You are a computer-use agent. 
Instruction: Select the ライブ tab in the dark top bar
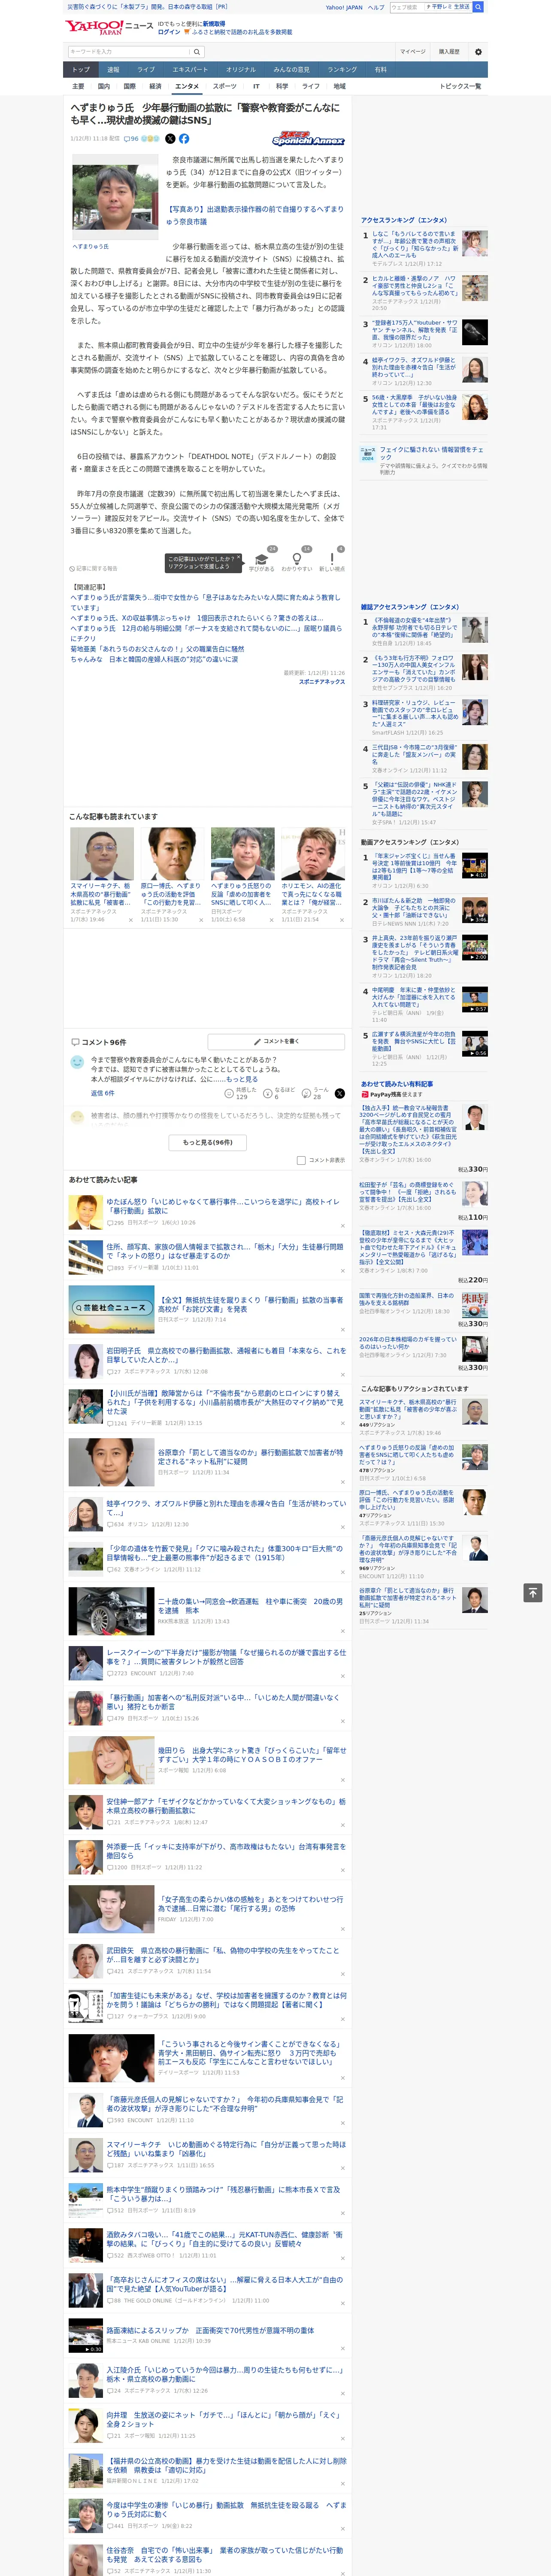coord(146,69)
